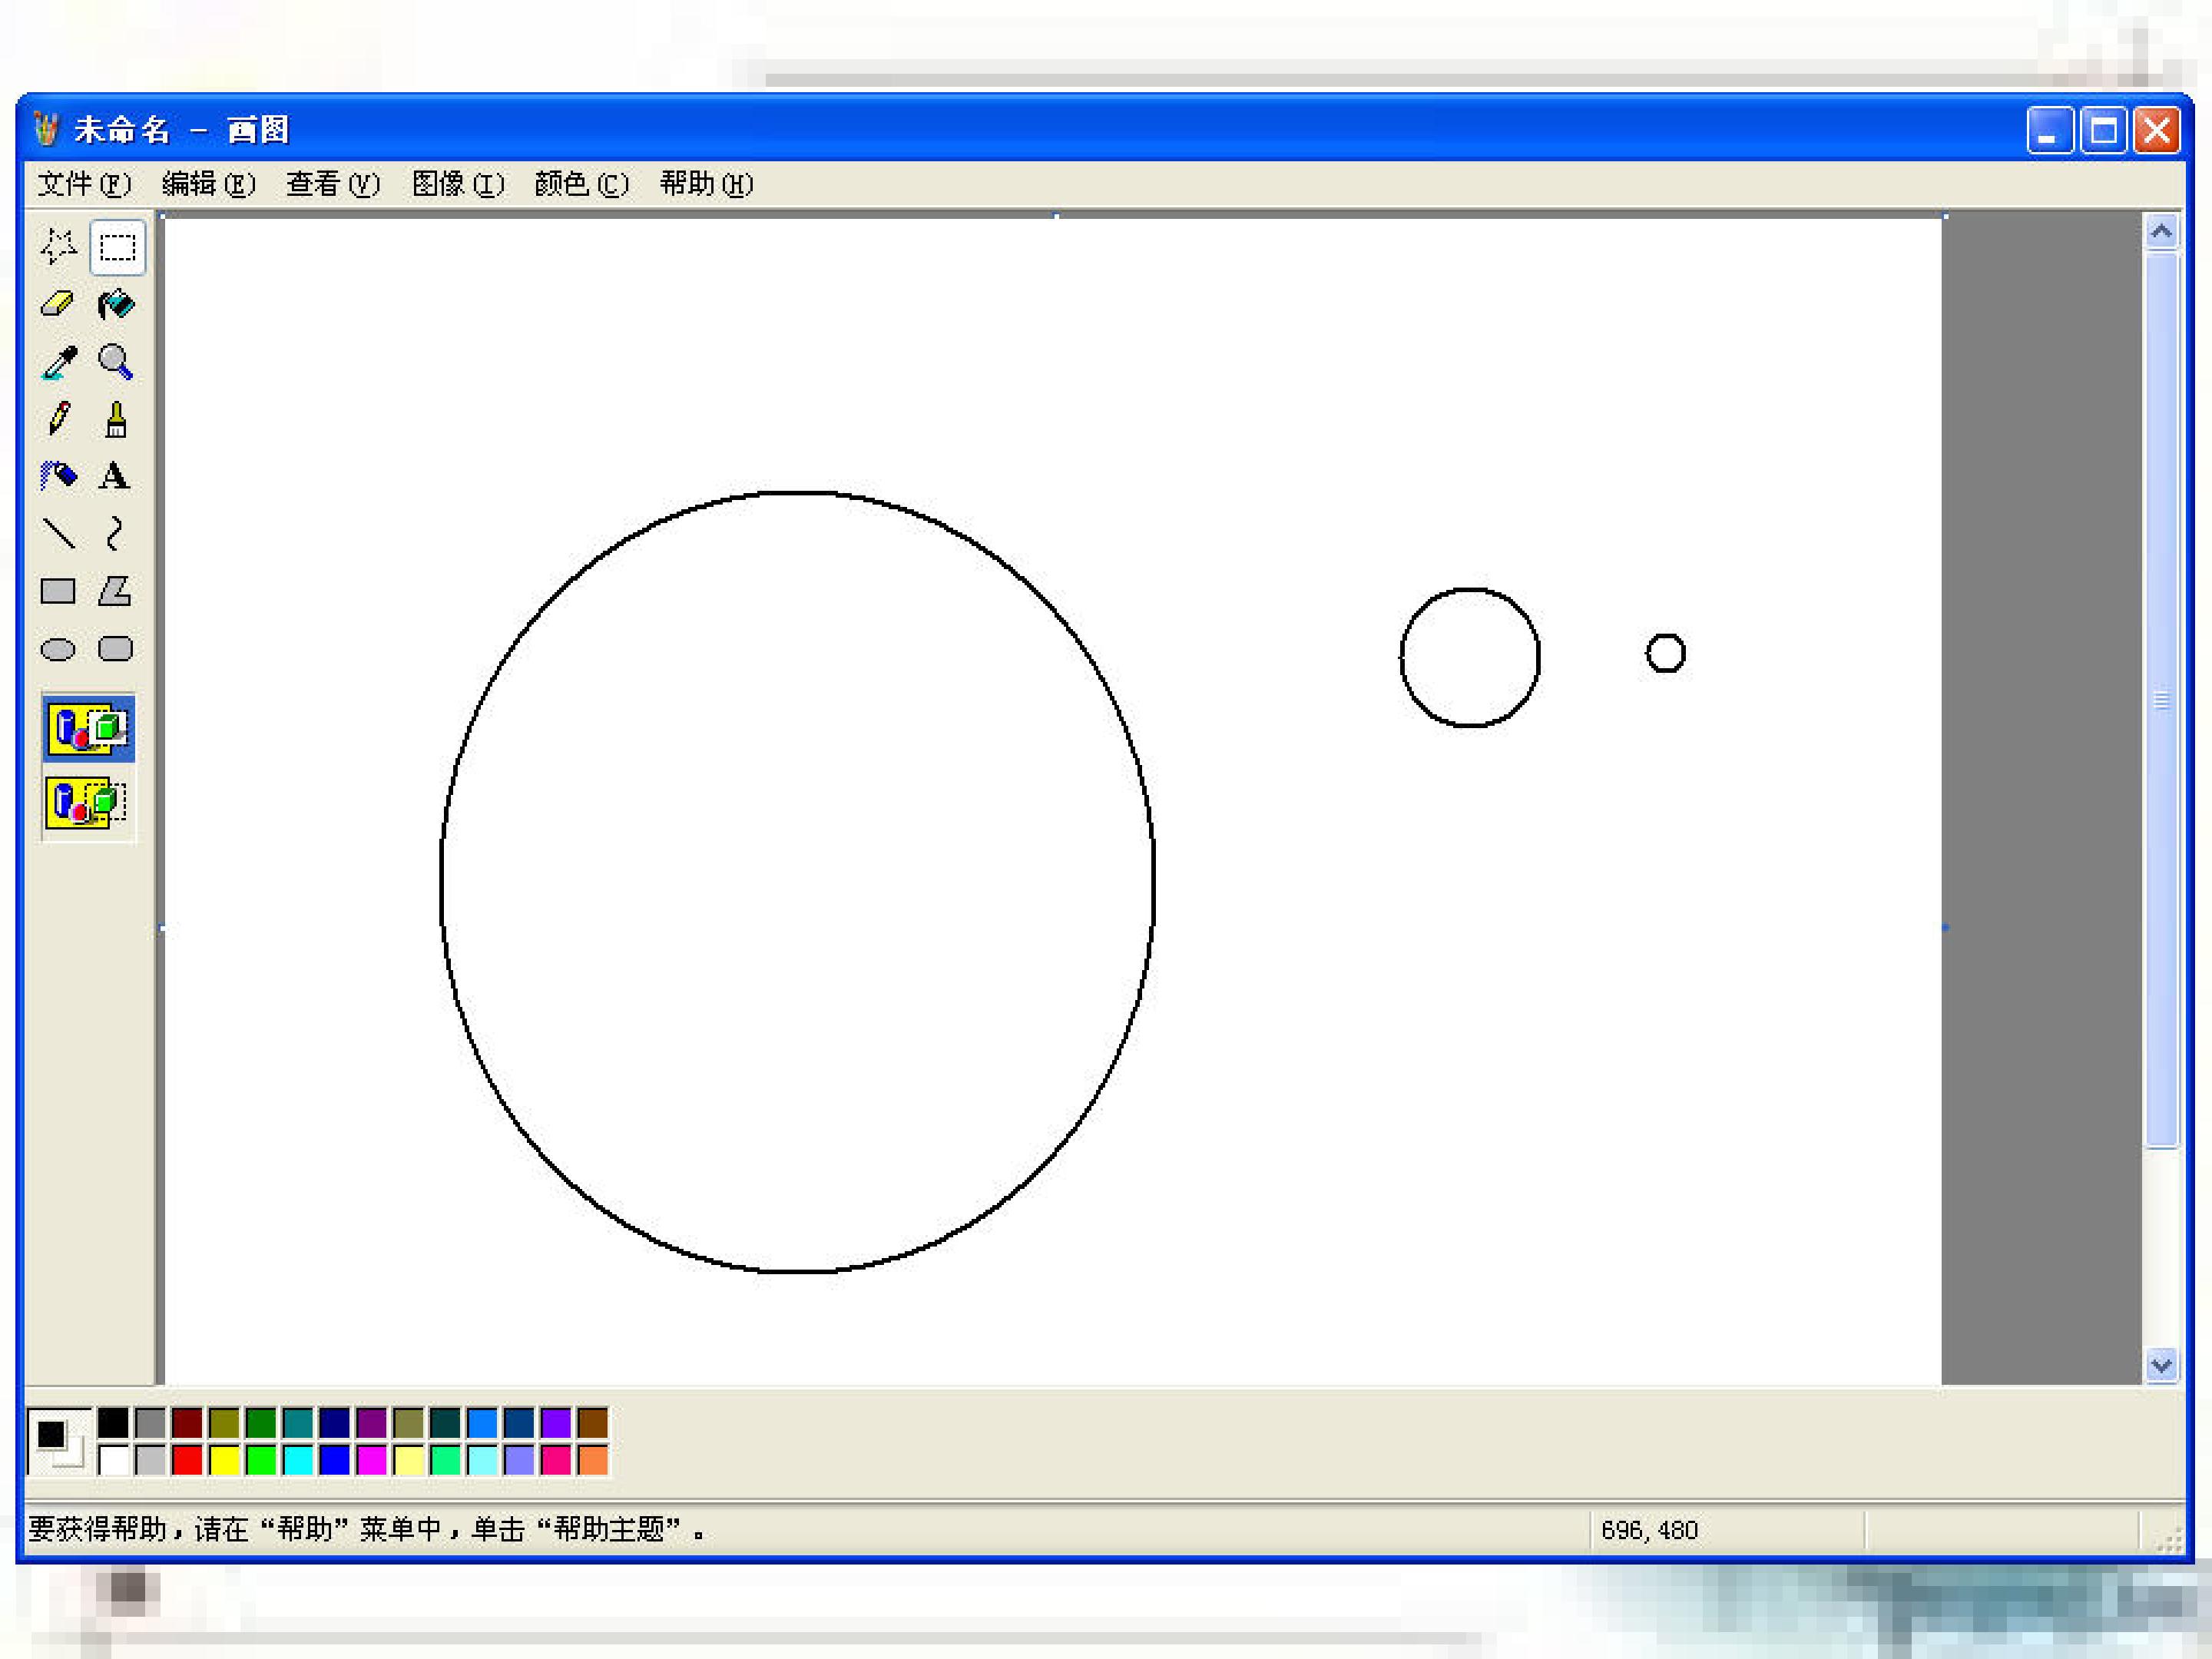Choose the black color swatch
Image resolution: width=2212 pixels, height=1659 pixels.
[113, 1422]
